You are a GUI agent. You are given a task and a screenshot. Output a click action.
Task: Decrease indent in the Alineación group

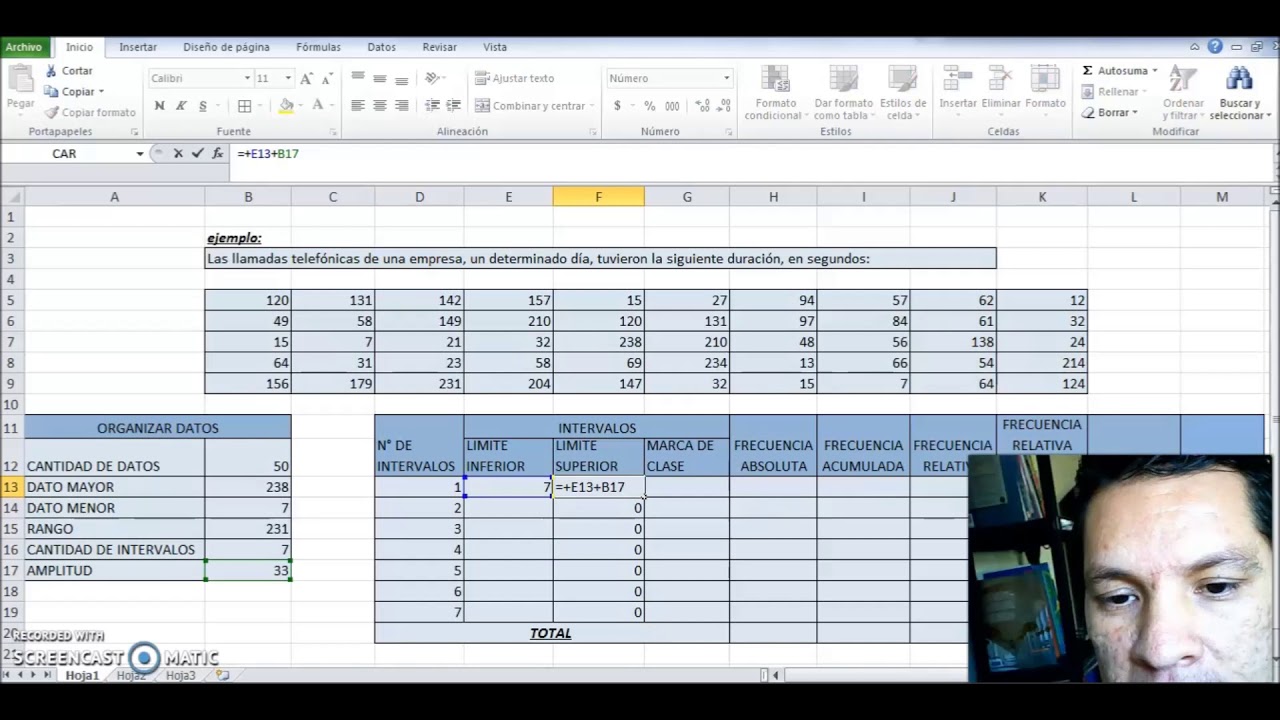coord(432,106)
